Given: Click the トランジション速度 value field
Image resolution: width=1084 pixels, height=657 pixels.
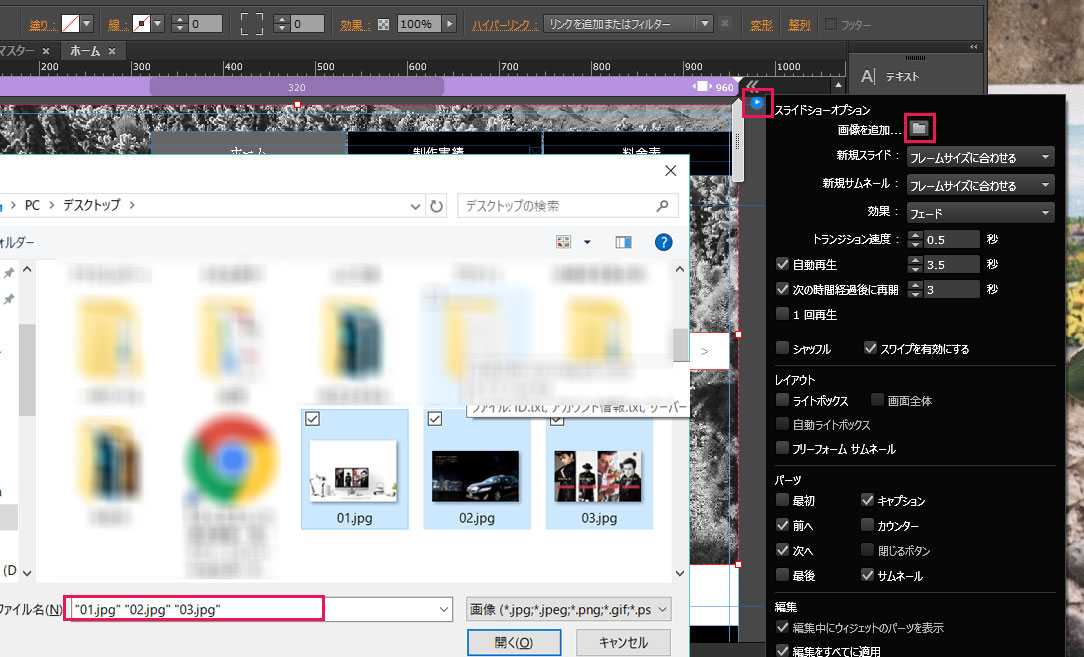Looking at the screenshot, I should 951,239.
